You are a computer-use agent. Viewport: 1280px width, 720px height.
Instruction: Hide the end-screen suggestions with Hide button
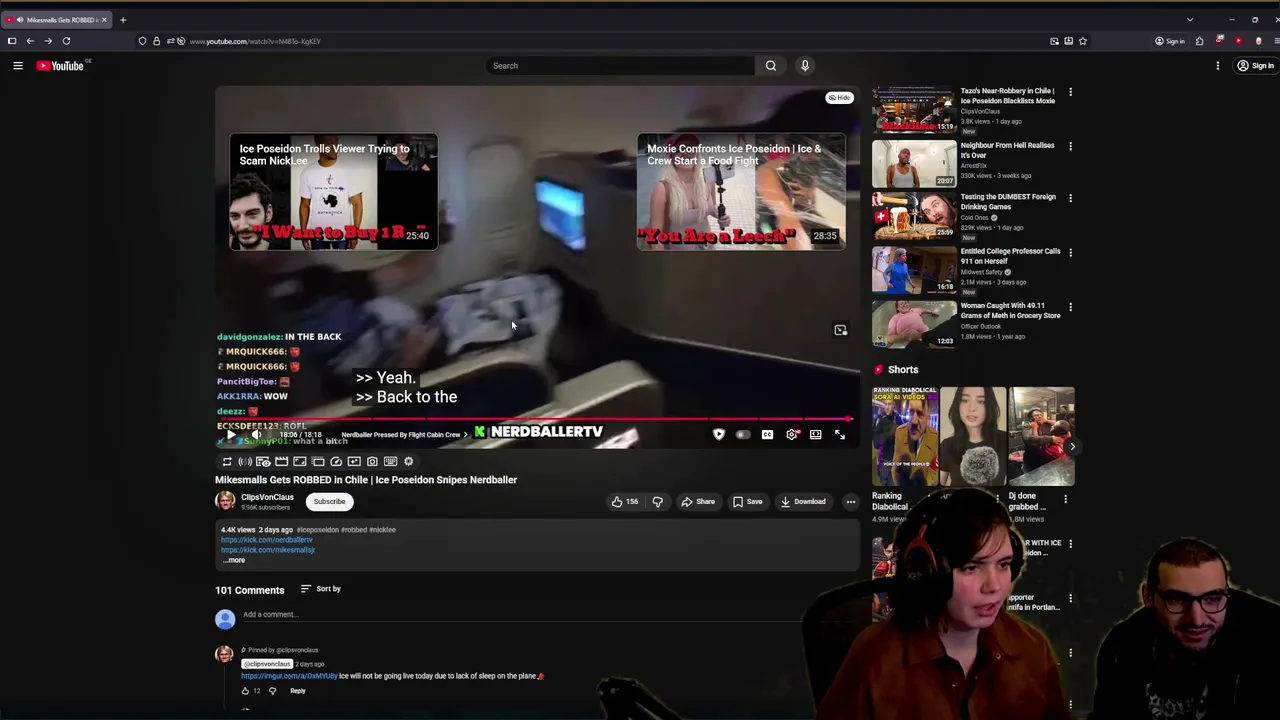[839, 98]
